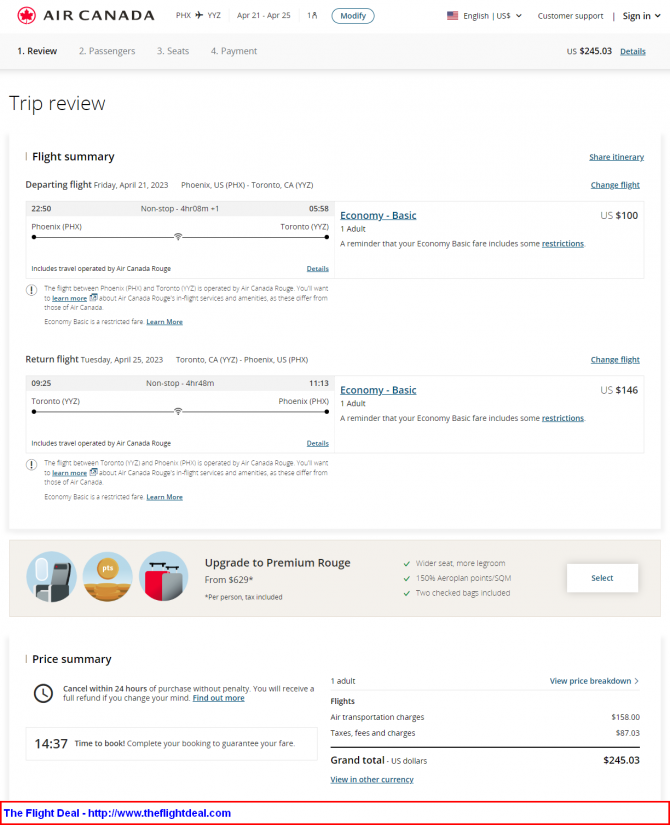Click the 14:37 booking countdown timer
Screen dimensions: 670x825
click(51, 743)
